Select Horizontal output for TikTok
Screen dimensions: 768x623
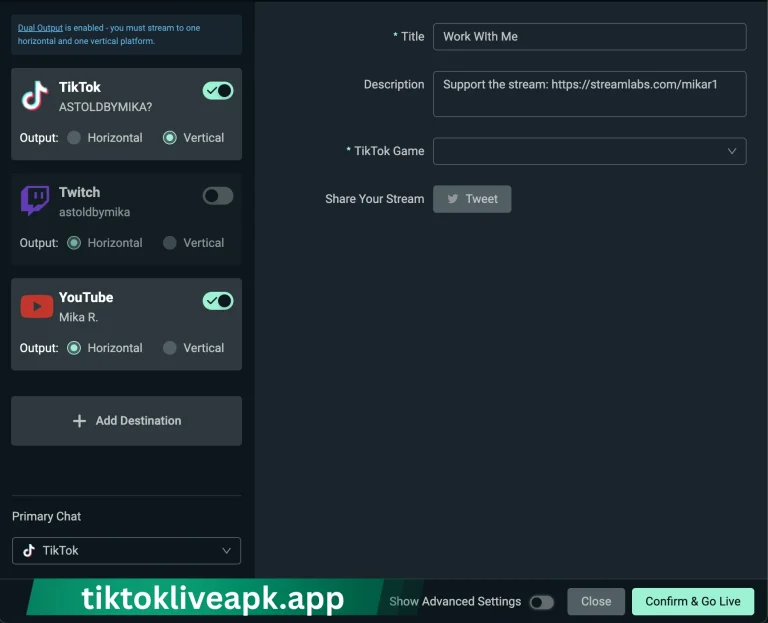[74, 138]
